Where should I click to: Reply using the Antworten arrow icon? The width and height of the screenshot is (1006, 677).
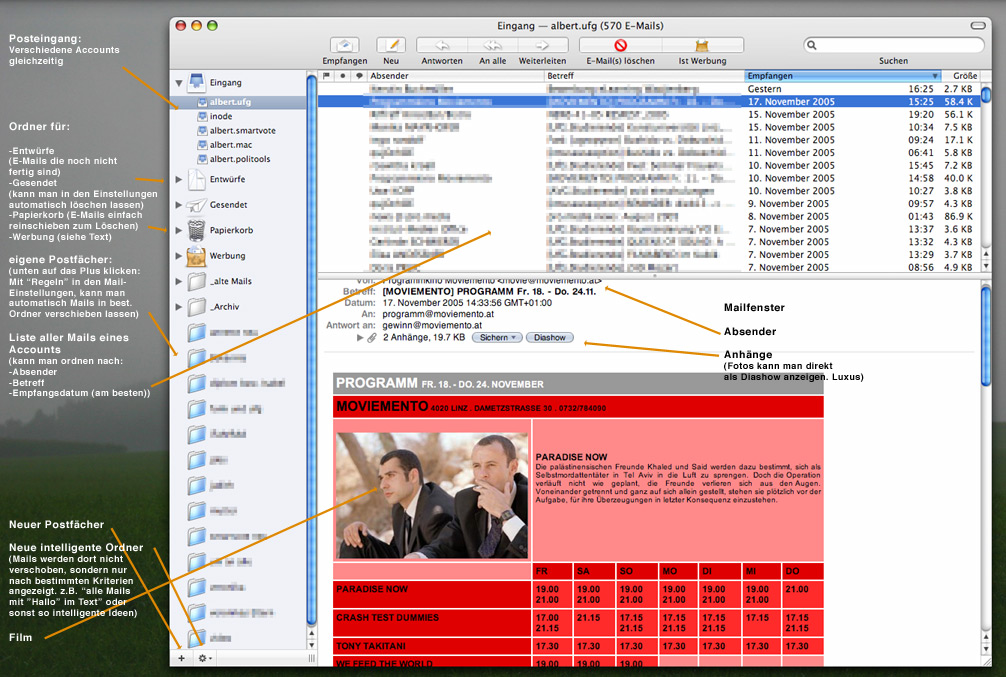pyautogui.click(x=441, y=46)
